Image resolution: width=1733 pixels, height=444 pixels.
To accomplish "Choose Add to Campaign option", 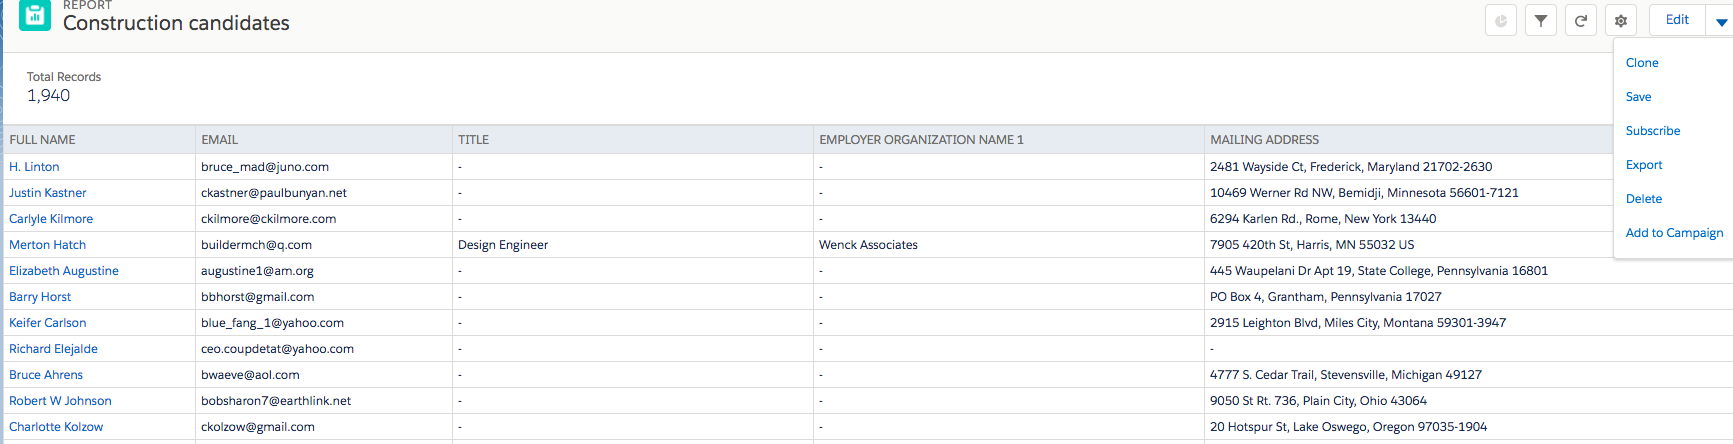I will point(1674,233).
